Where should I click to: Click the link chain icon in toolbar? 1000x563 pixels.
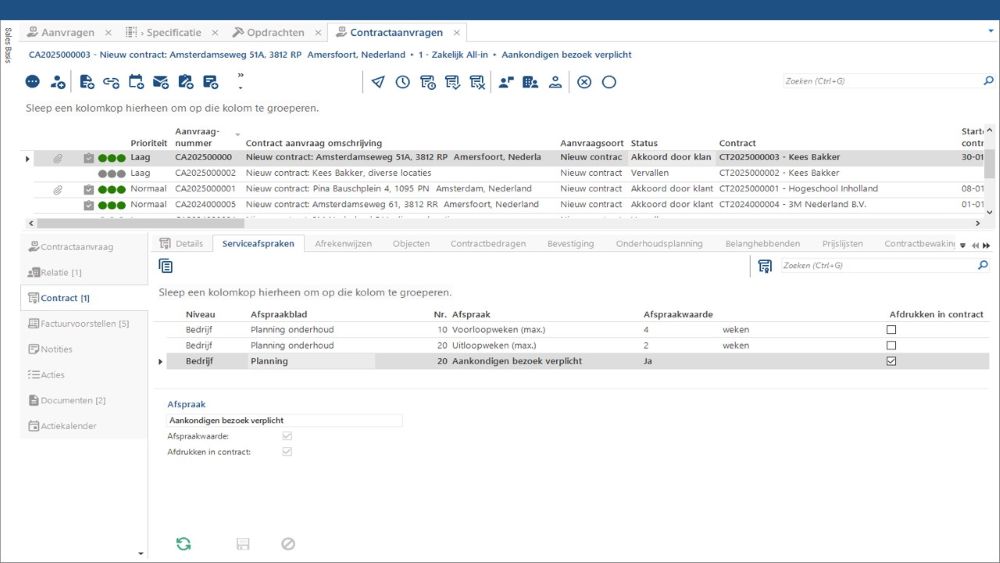(x=111, y=82)
